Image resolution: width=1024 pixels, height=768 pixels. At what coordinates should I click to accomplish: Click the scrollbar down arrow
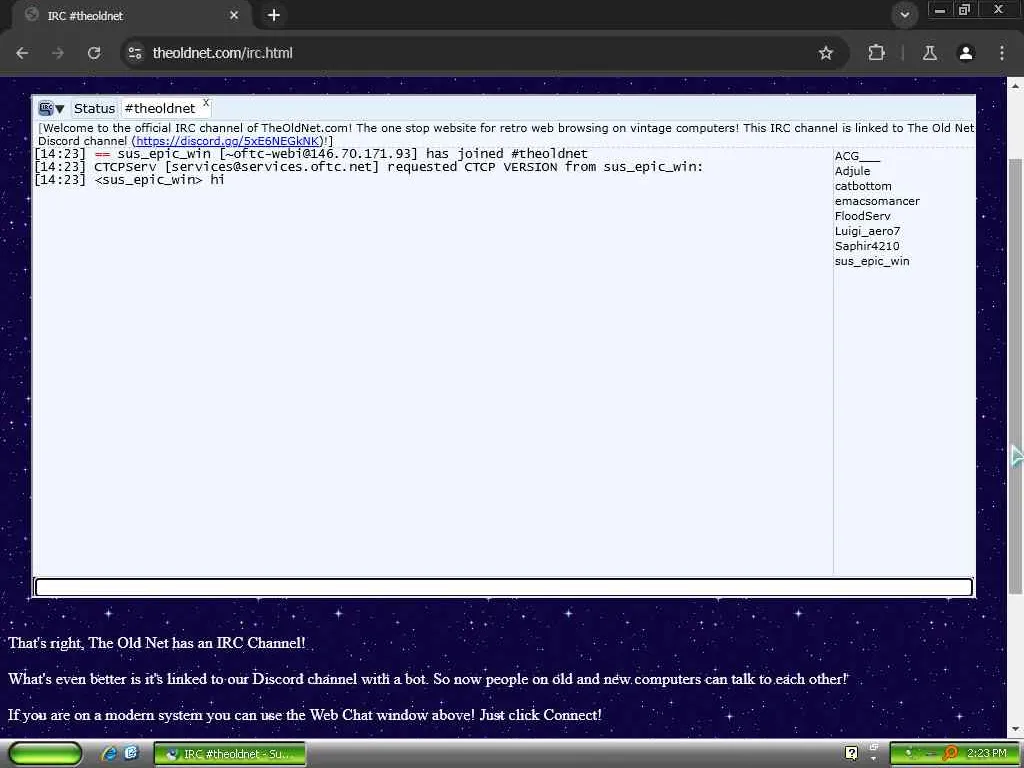click(1016, 728)
